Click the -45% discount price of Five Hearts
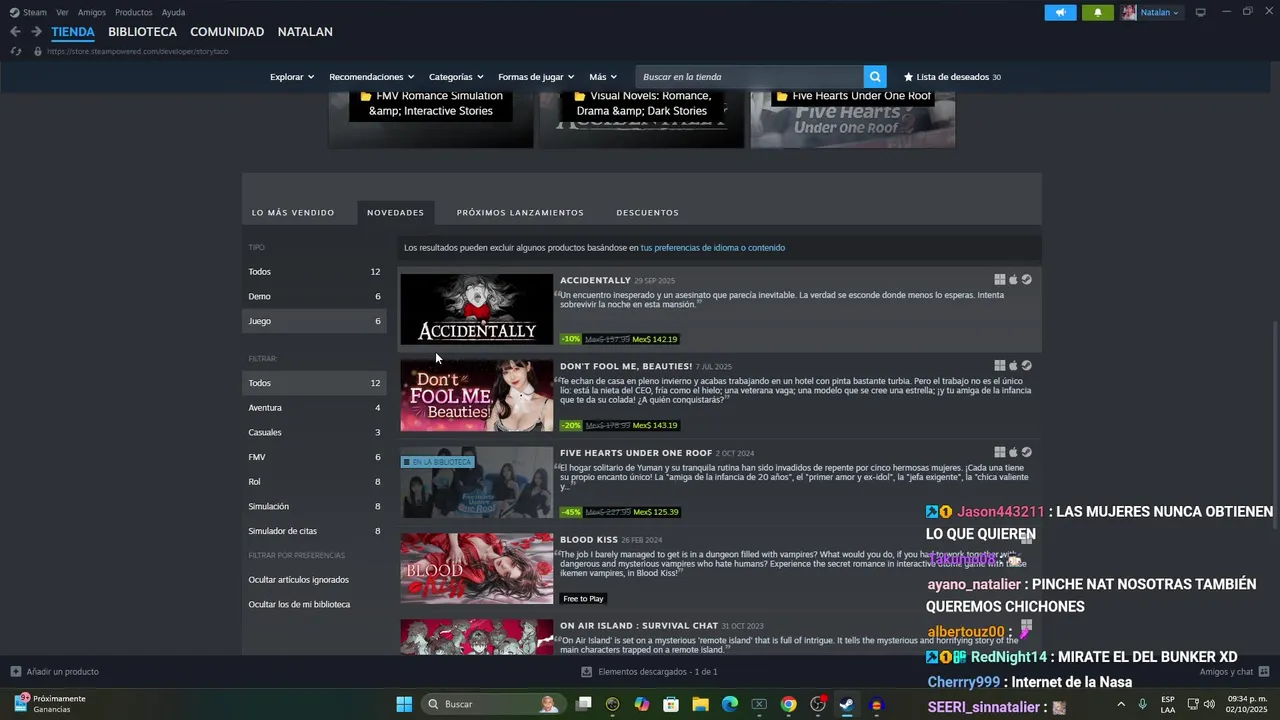 (x=620, y=512)
